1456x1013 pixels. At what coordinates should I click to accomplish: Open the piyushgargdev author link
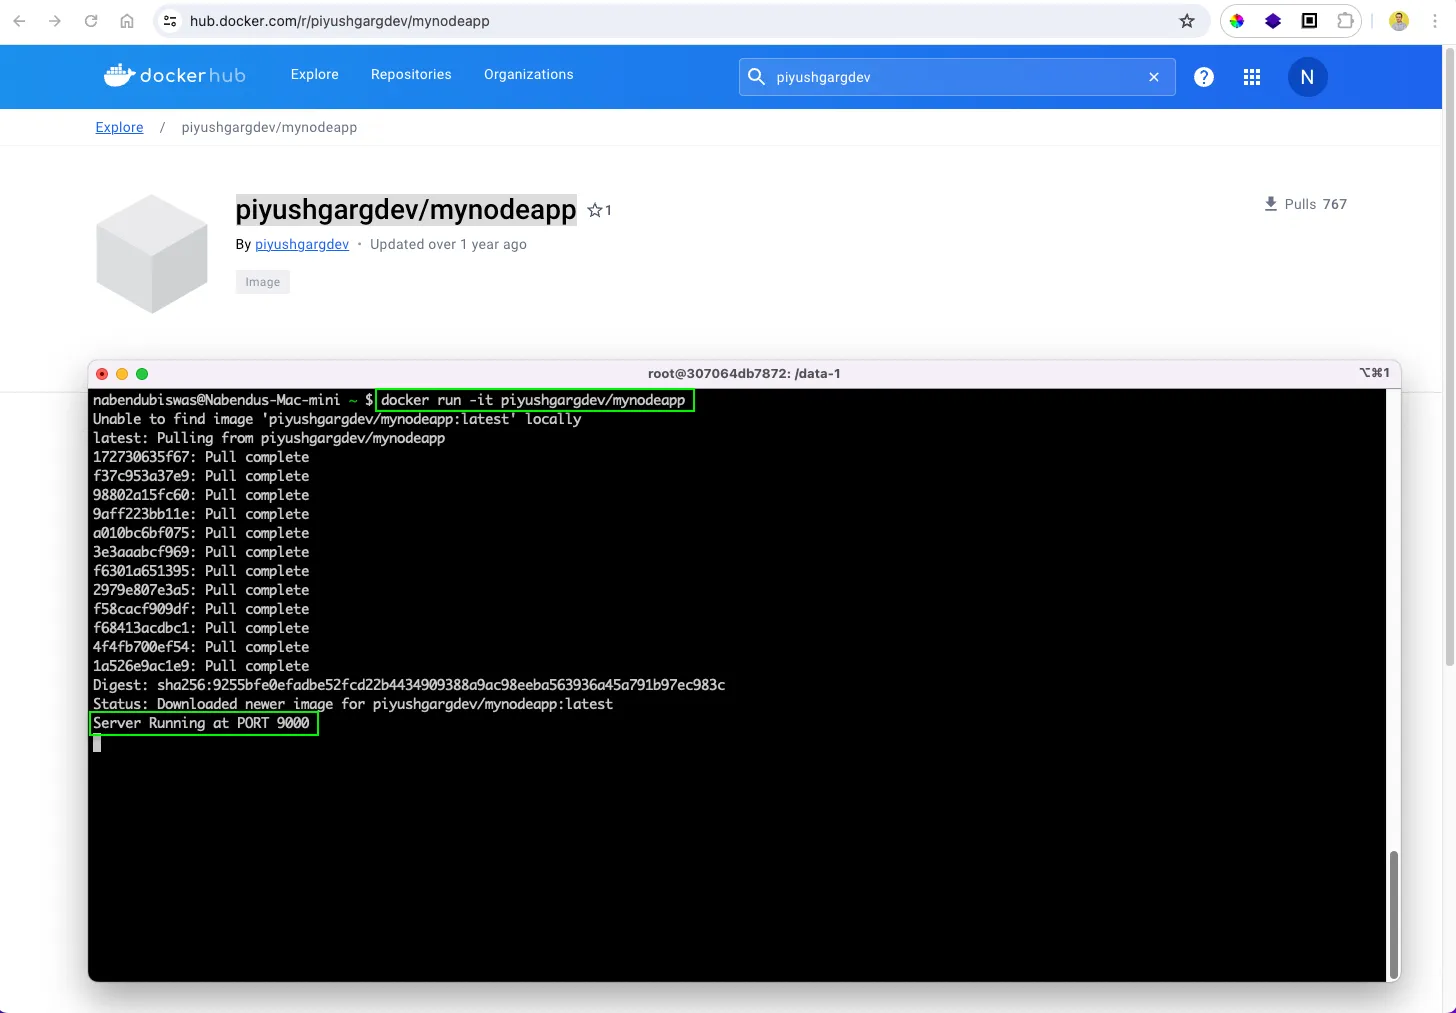click(x=302, y=244)
